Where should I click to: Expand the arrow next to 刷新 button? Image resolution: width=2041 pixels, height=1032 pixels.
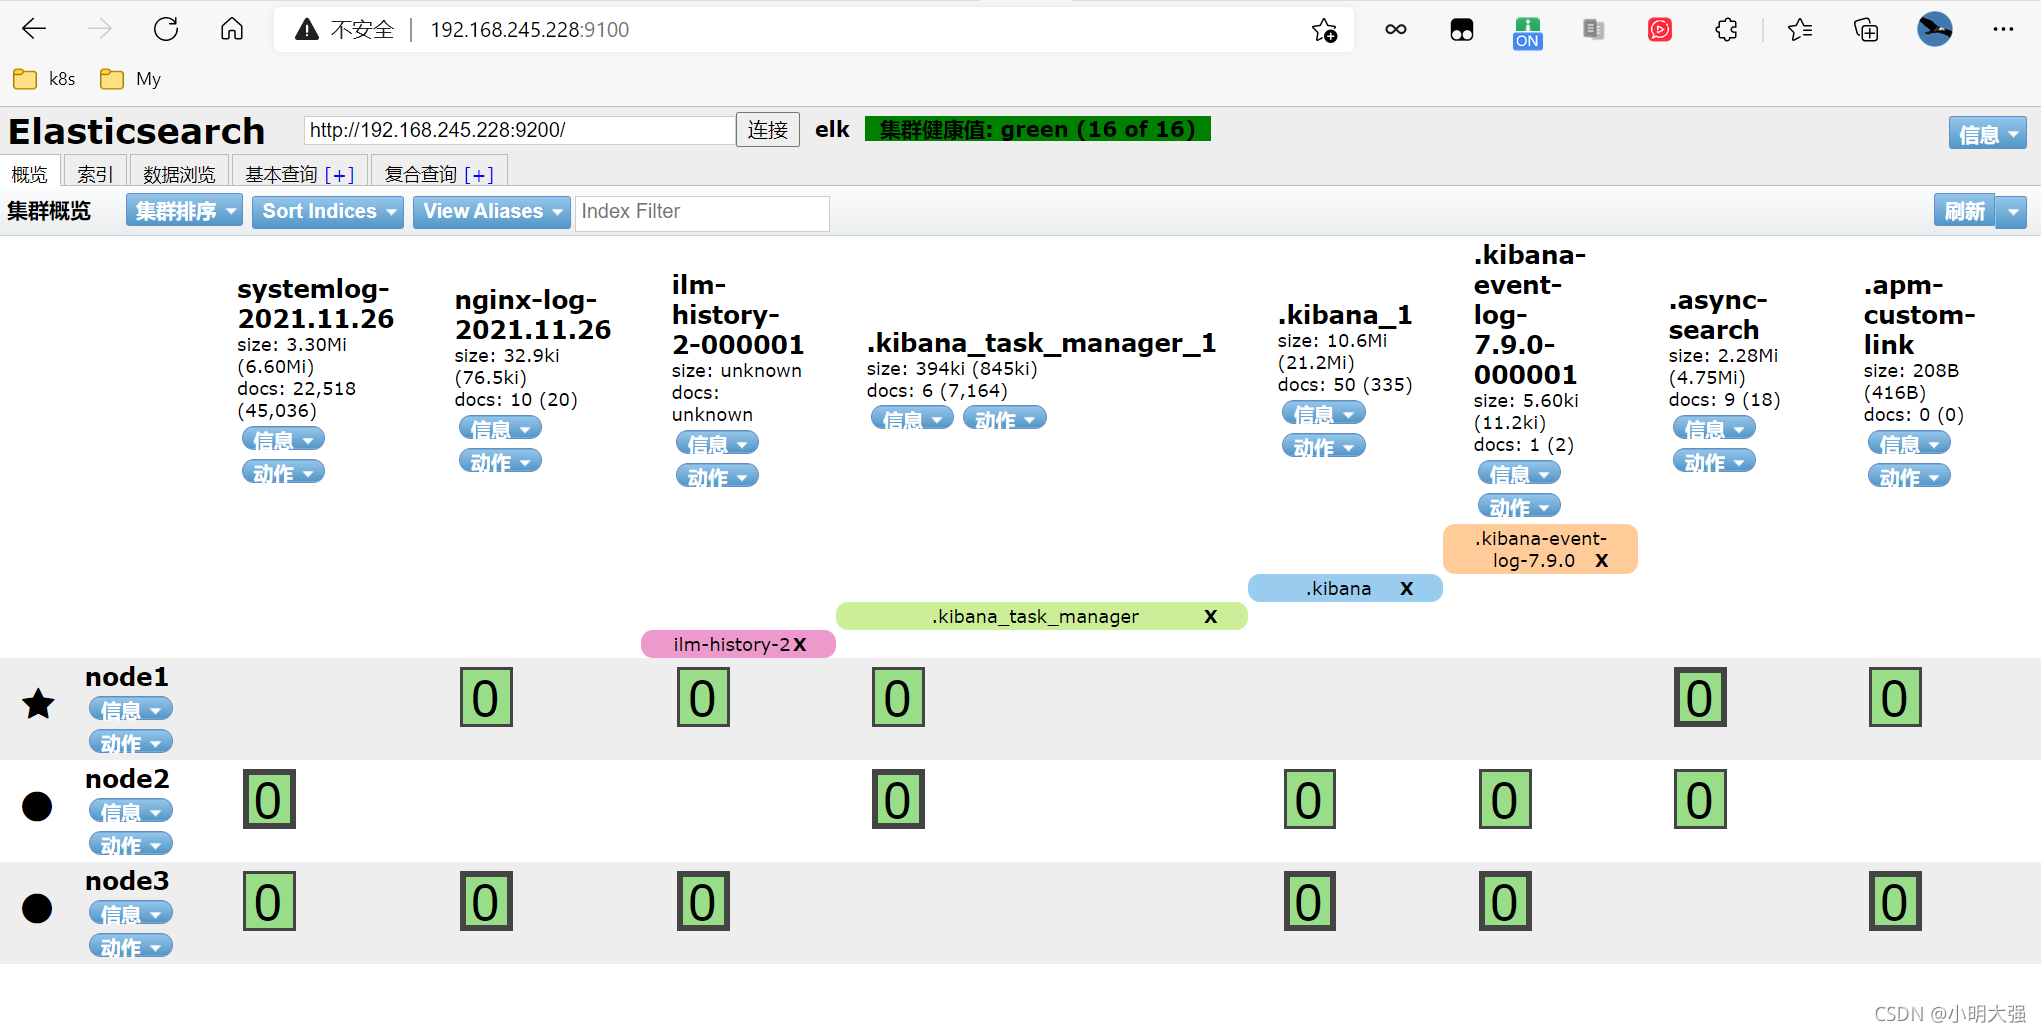tap(2012, 211)
